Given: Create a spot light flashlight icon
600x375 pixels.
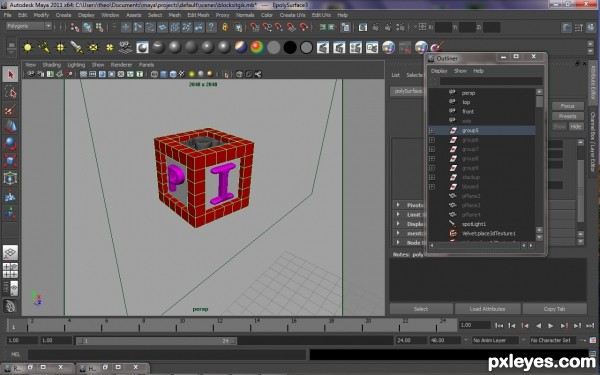Looking at the screenshot, I should [x=77, y=47].
